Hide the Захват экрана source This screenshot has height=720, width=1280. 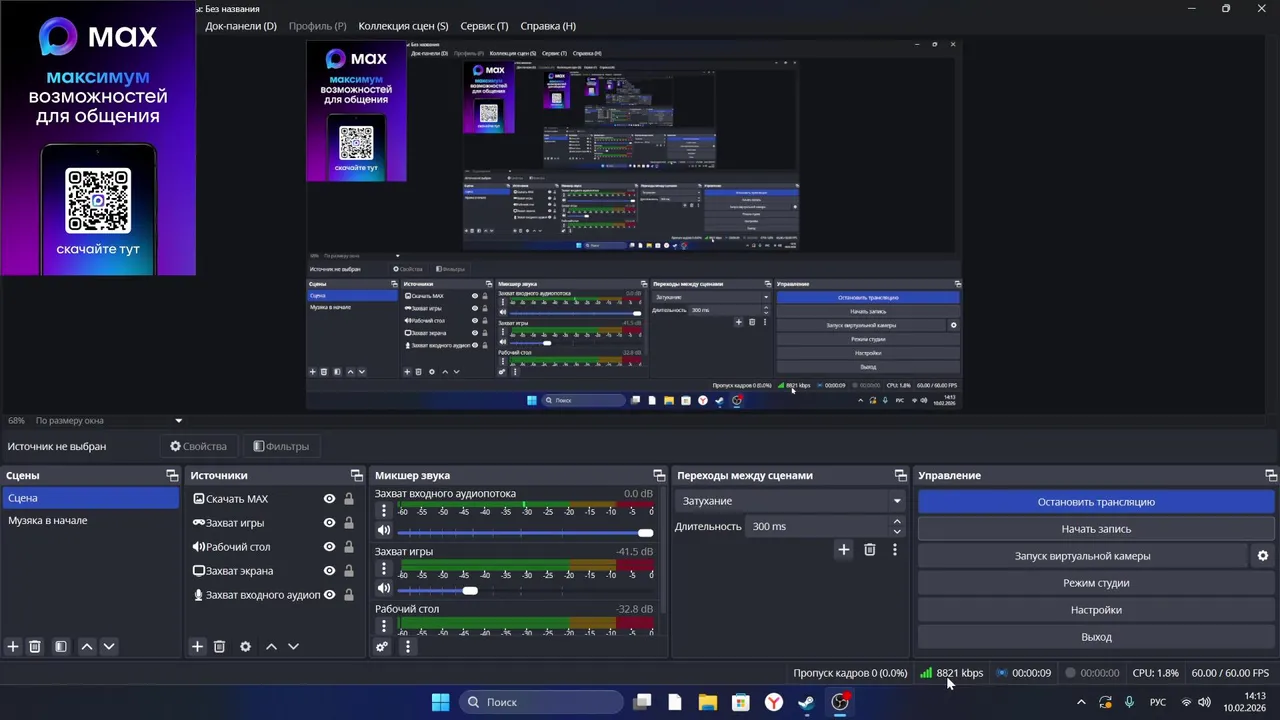point(329,571)
